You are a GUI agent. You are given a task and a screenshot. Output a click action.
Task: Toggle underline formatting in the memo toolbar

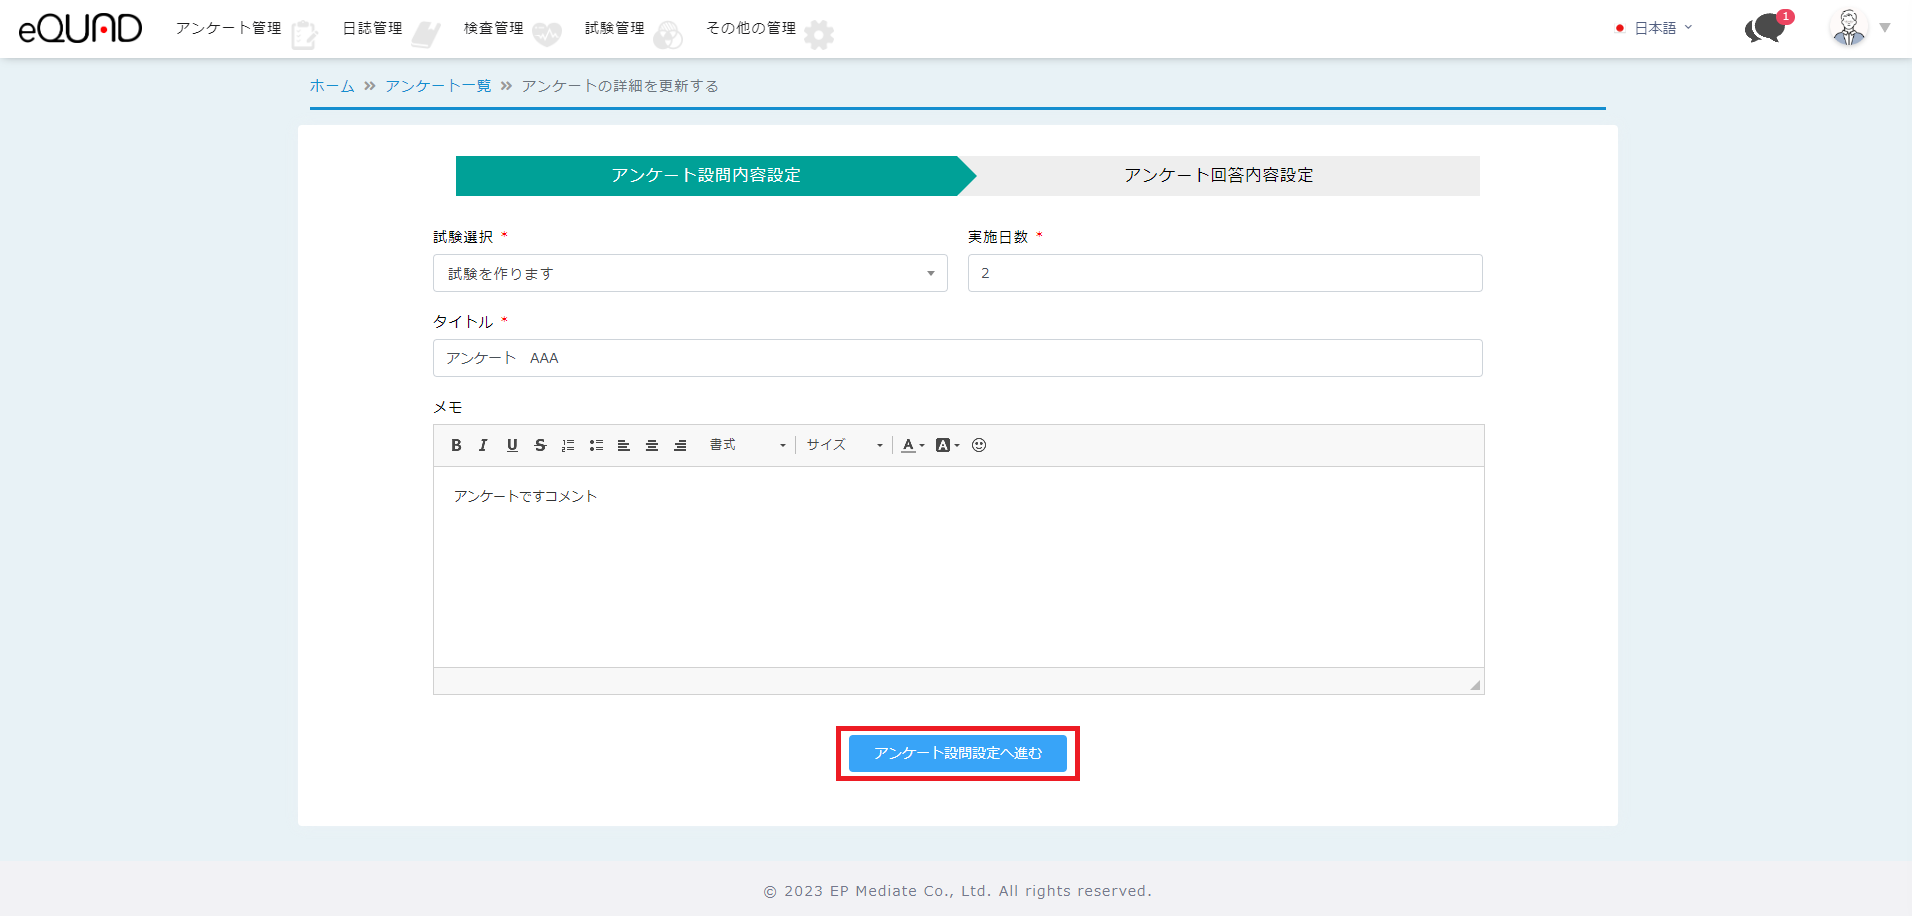click(512, 446)
